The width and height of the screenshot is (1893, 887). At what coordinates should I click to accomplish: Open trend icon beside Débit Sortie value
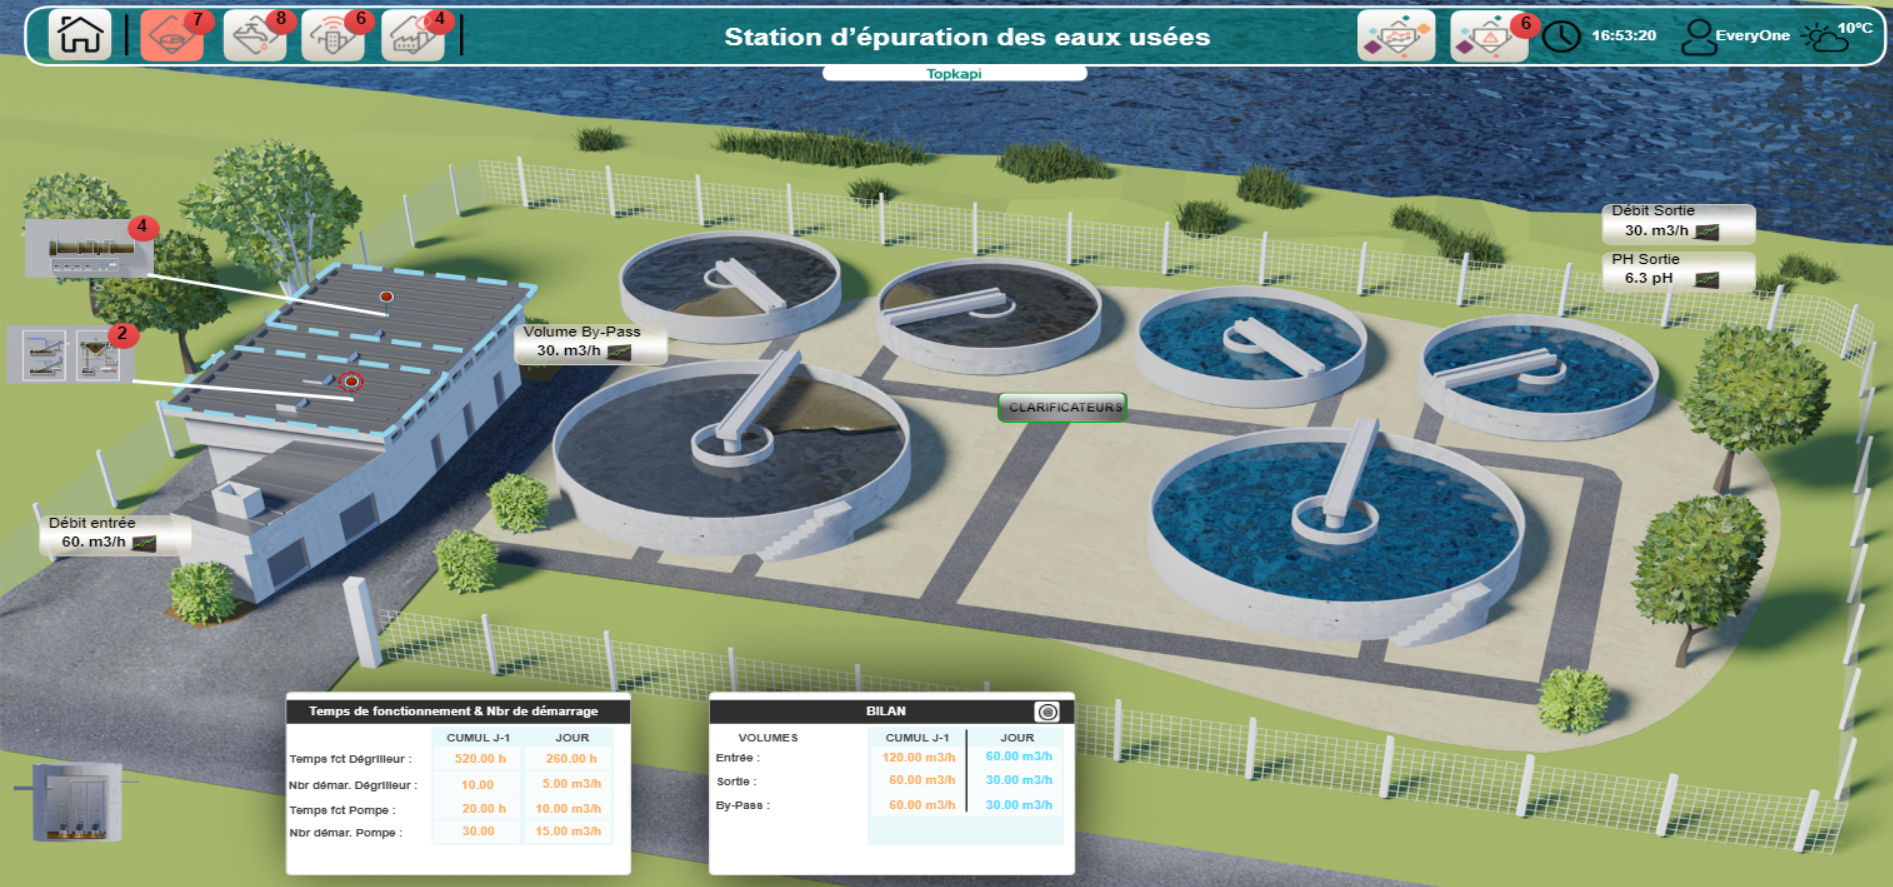[x=1707, y=232]
